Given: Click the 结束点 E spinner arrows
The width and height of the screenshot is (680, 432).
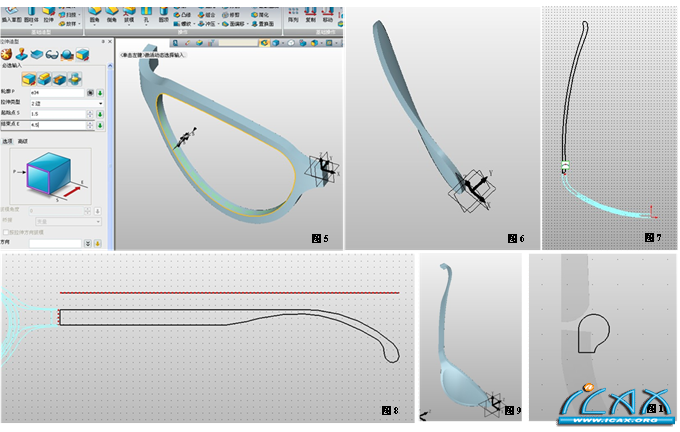Looking at the screenshot, I should tap(90, 125).
